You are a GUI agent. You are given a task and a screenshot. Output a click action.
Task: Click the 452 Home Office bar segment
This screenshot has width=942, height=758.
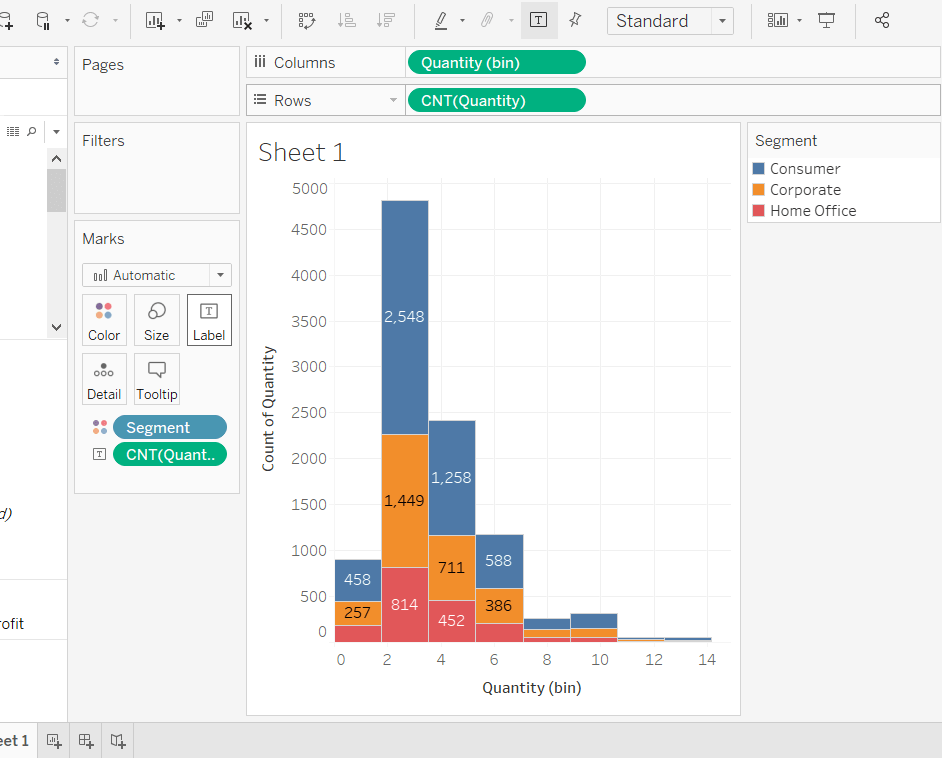point(452,621)
